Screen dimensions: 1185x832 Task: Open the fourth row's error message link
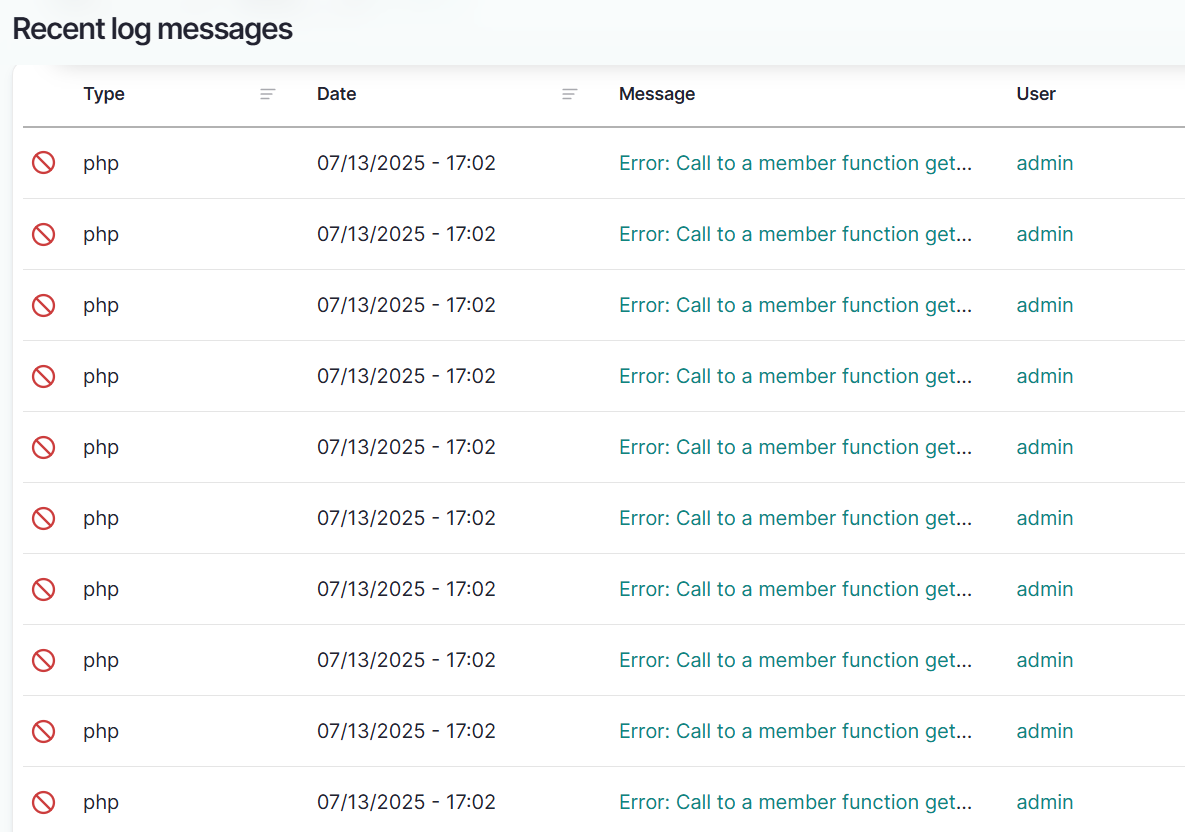[x=795, y=376]
